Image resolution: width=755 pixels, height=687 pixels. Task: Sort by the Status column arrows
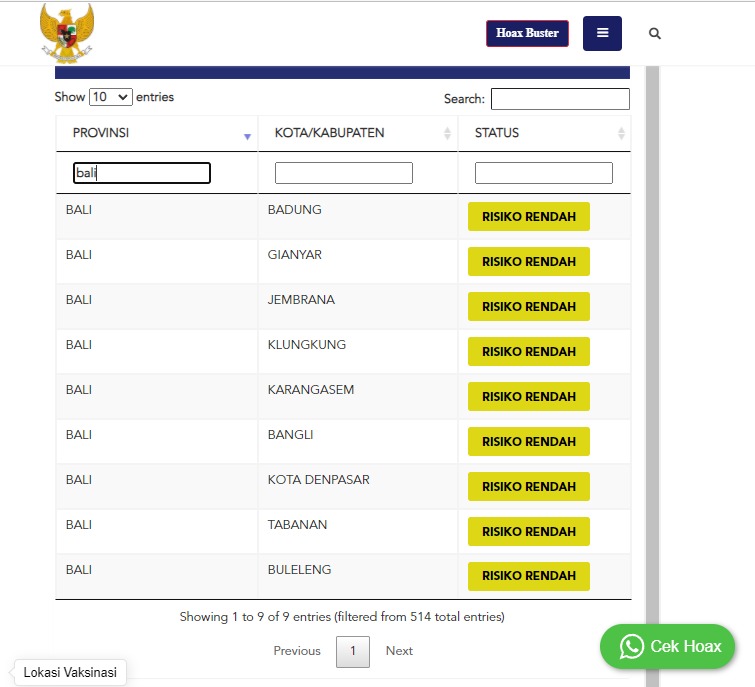pos(621,134)
